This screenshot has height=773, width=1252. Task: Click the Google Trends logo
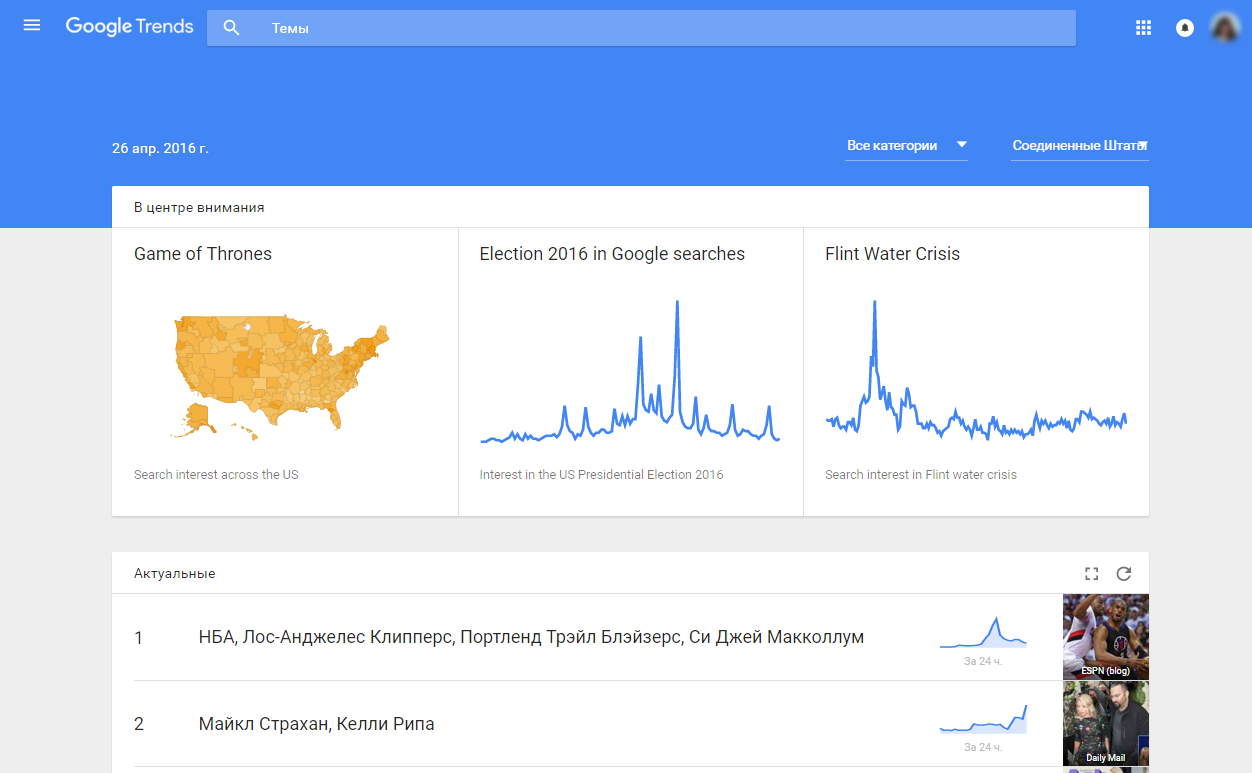point(130,27)
